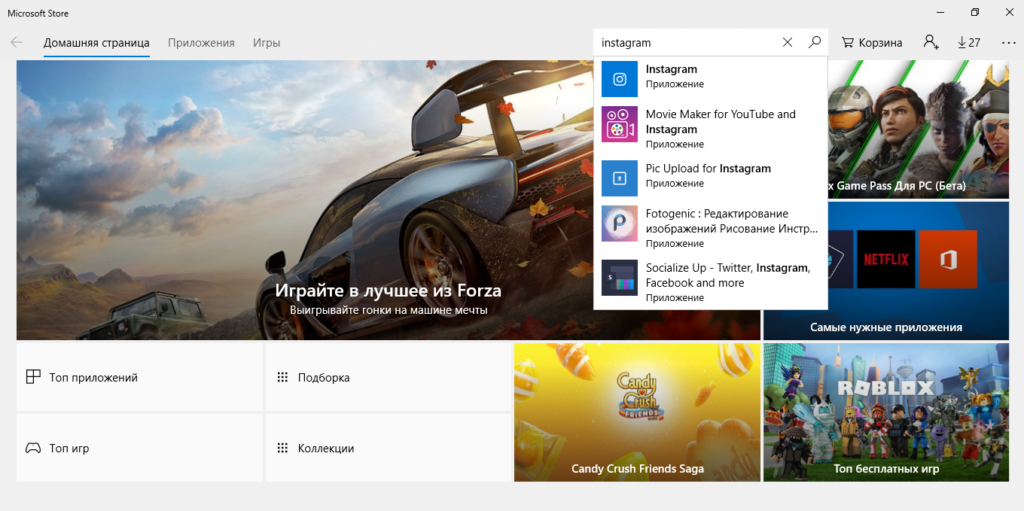Viewport: 1024px width, 511px height.
Task: Open Candy Crush Friends Saga tile
Action: (637, 412)
